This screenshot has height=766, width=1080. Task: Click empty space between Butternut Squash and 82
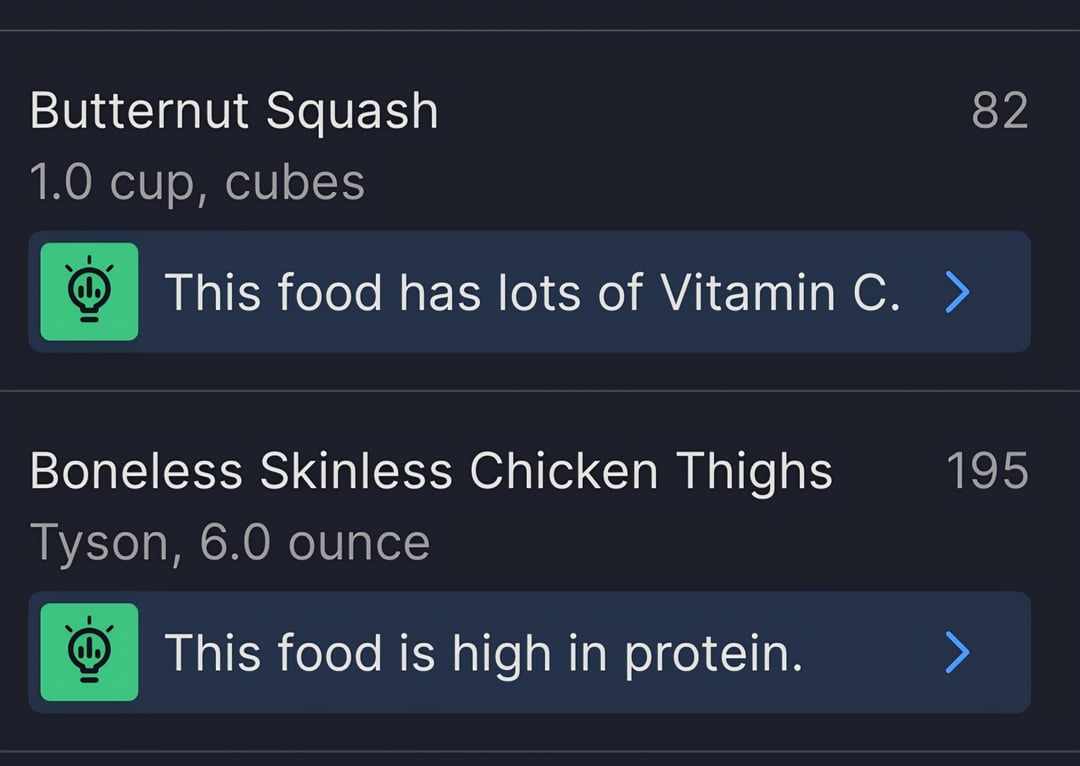point(700,111)
